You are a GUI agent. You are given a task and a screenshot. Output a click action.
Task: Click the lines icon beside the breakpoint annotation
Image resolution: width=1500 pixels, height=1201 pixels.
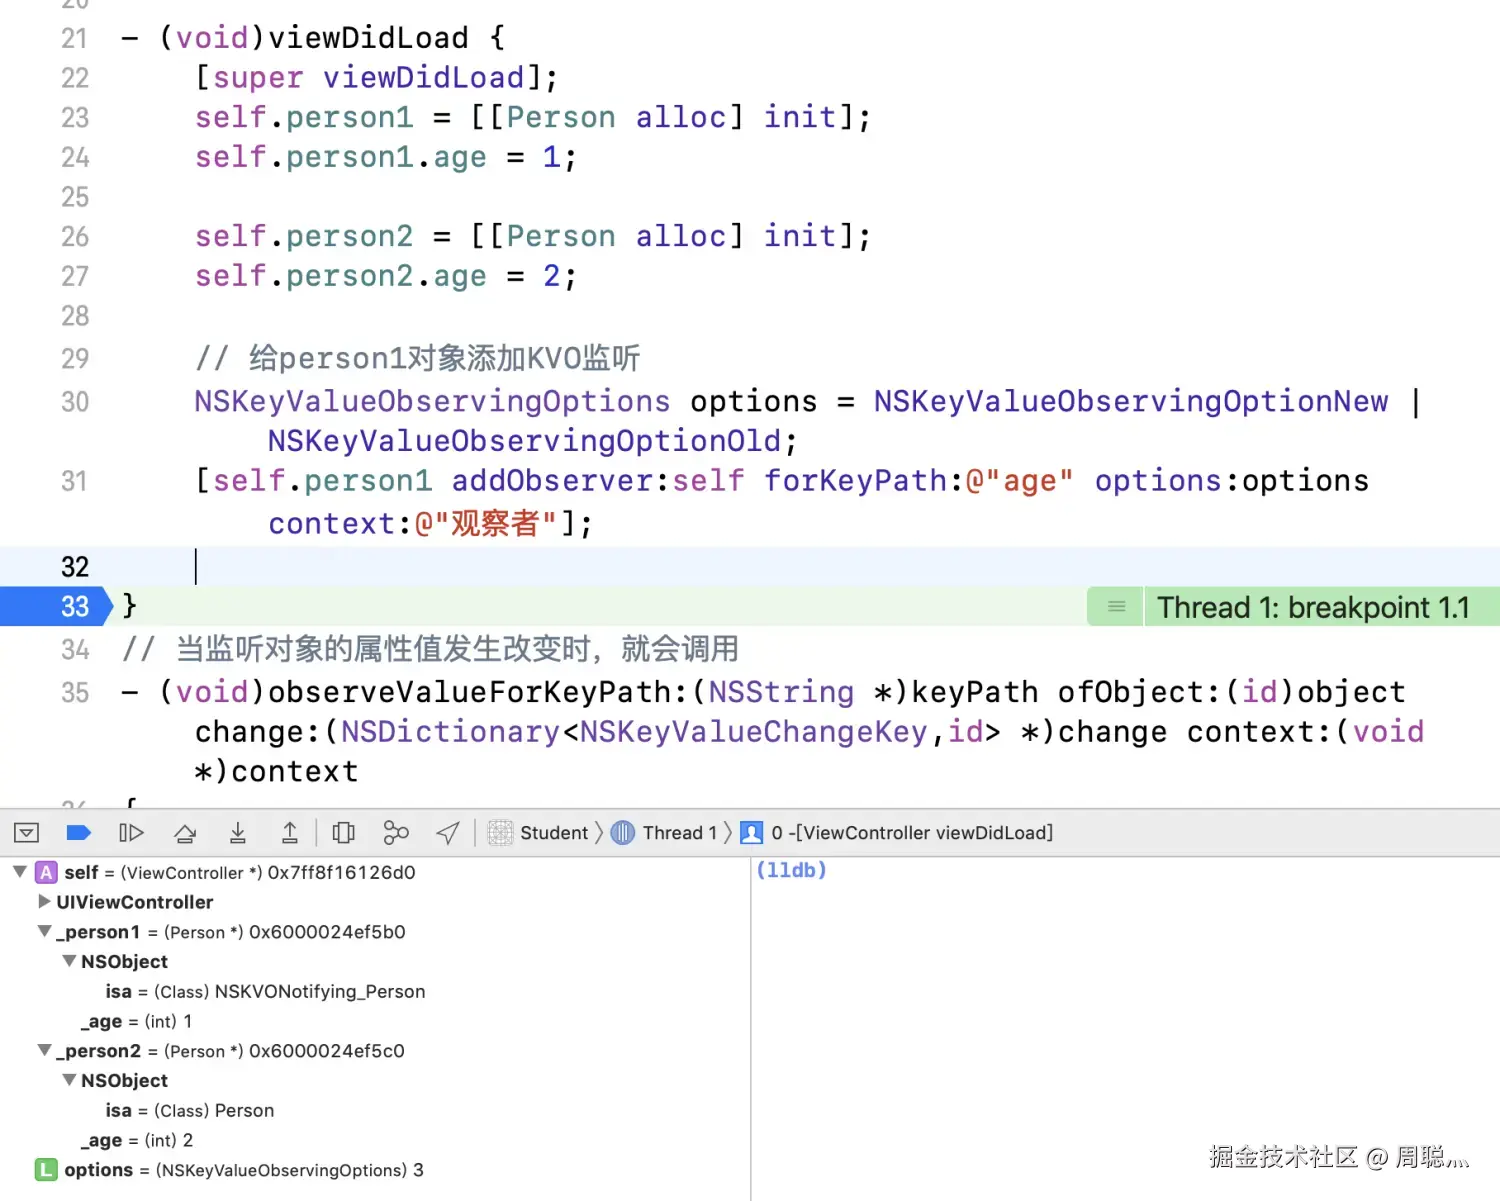point(1116,607)
